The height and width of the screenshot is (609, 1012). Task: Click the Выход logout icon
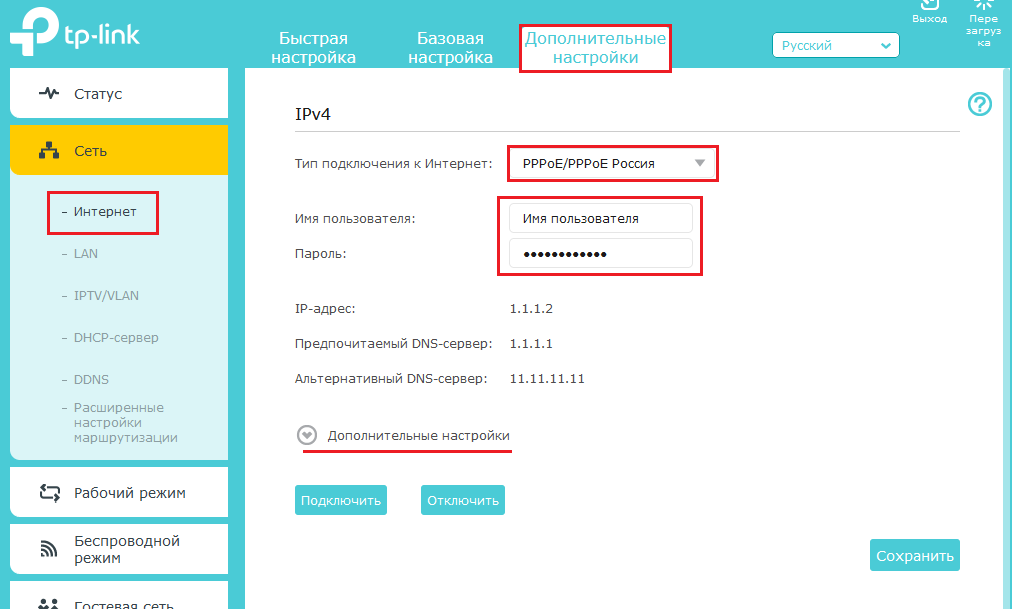point(929,6)
